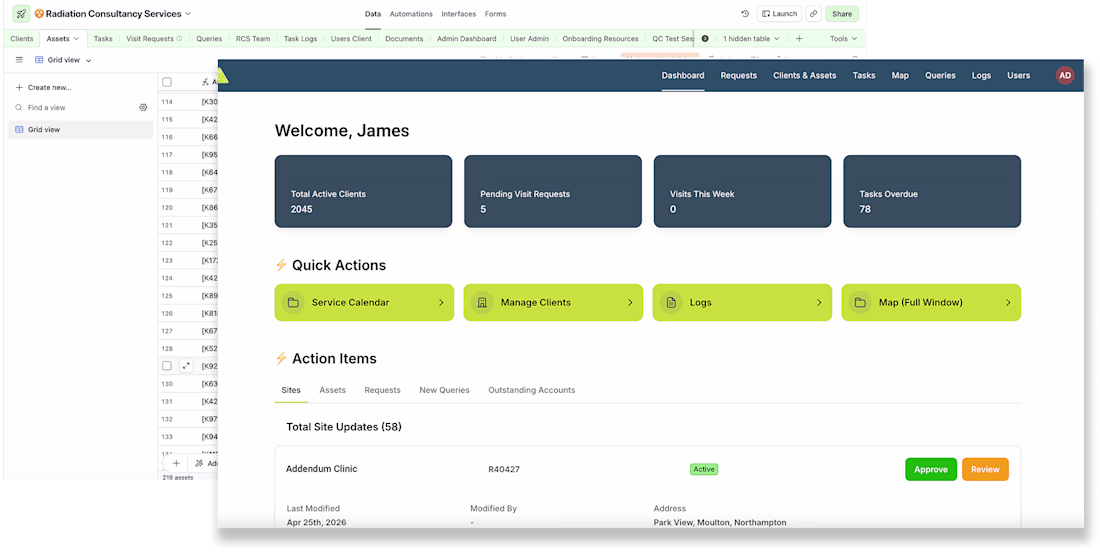Open the Tasks Overdue 78 card
The width and height of the screenshot is (1100, 552).
point(932,191)
